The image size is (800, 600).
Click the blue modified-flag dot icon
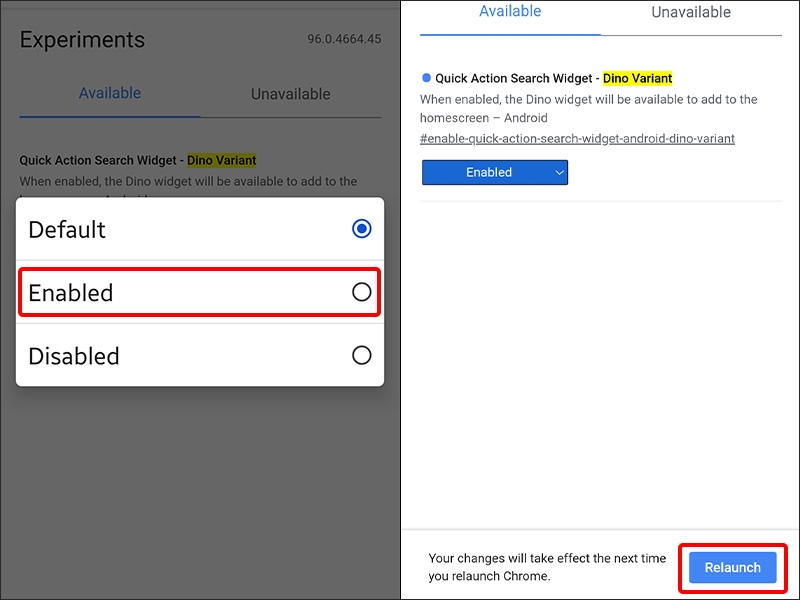click(427, 78)
